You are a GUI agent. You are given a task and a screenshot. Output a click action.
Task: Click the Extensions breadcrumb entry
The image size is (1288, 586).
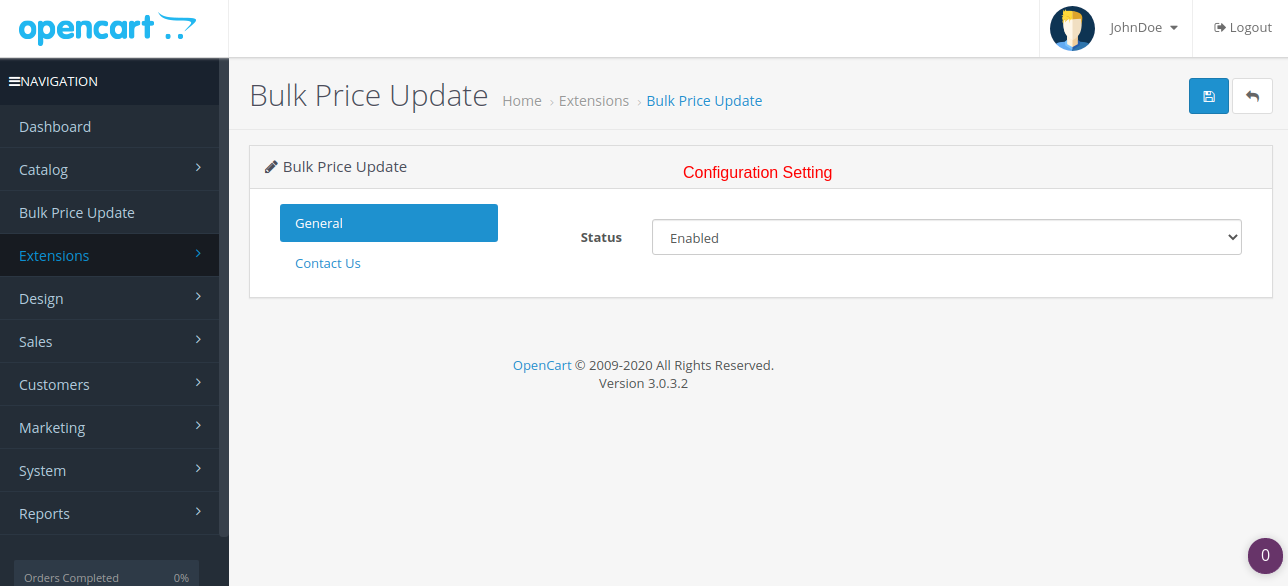(x=593, y=100)
